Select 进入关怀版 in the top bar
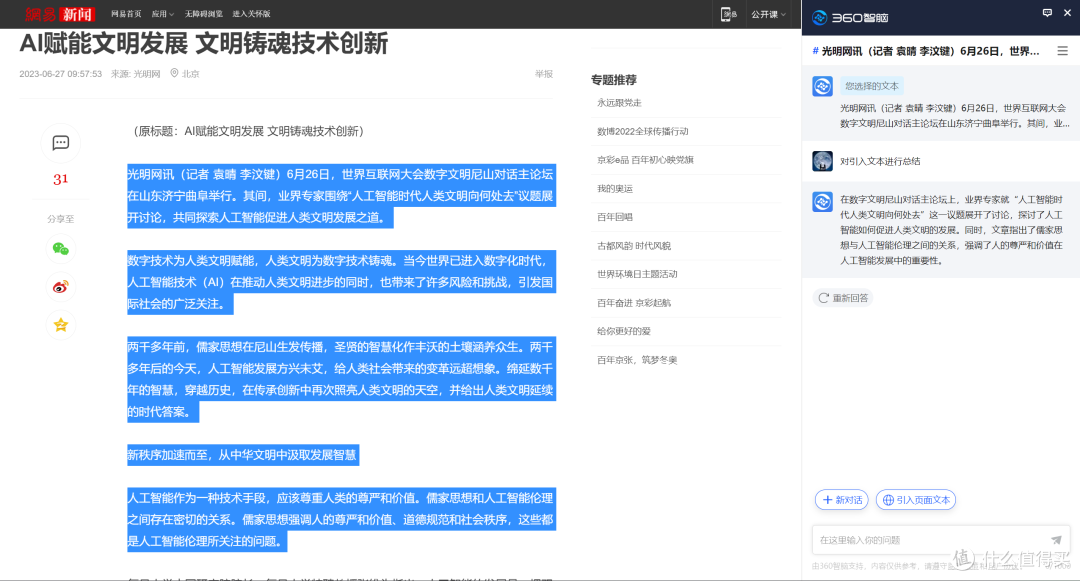The width and height of the screenshot is (1080, 581). click(x=251, y=14)
